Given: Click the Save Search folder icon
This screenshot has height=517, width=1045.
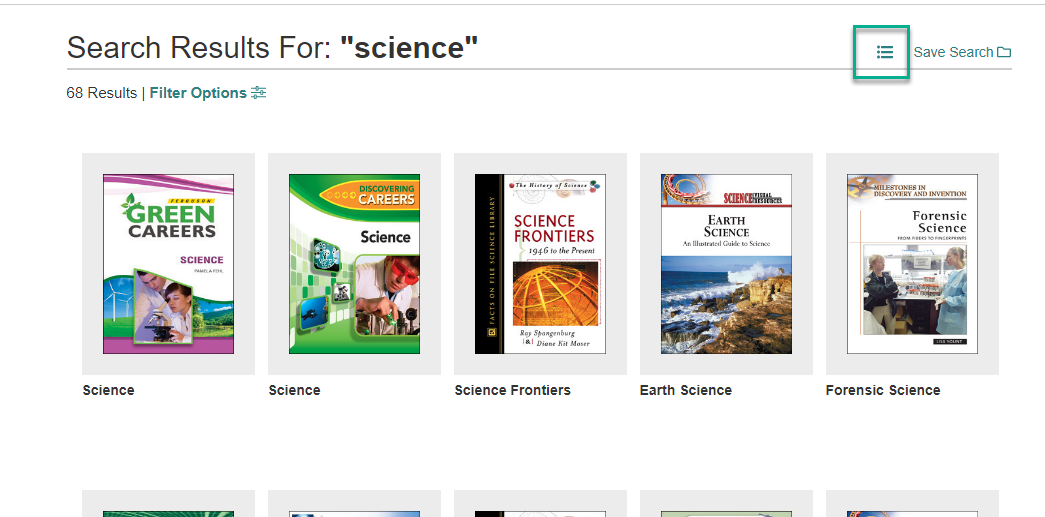Looking at the screenshot, I should pos(1004,52).
